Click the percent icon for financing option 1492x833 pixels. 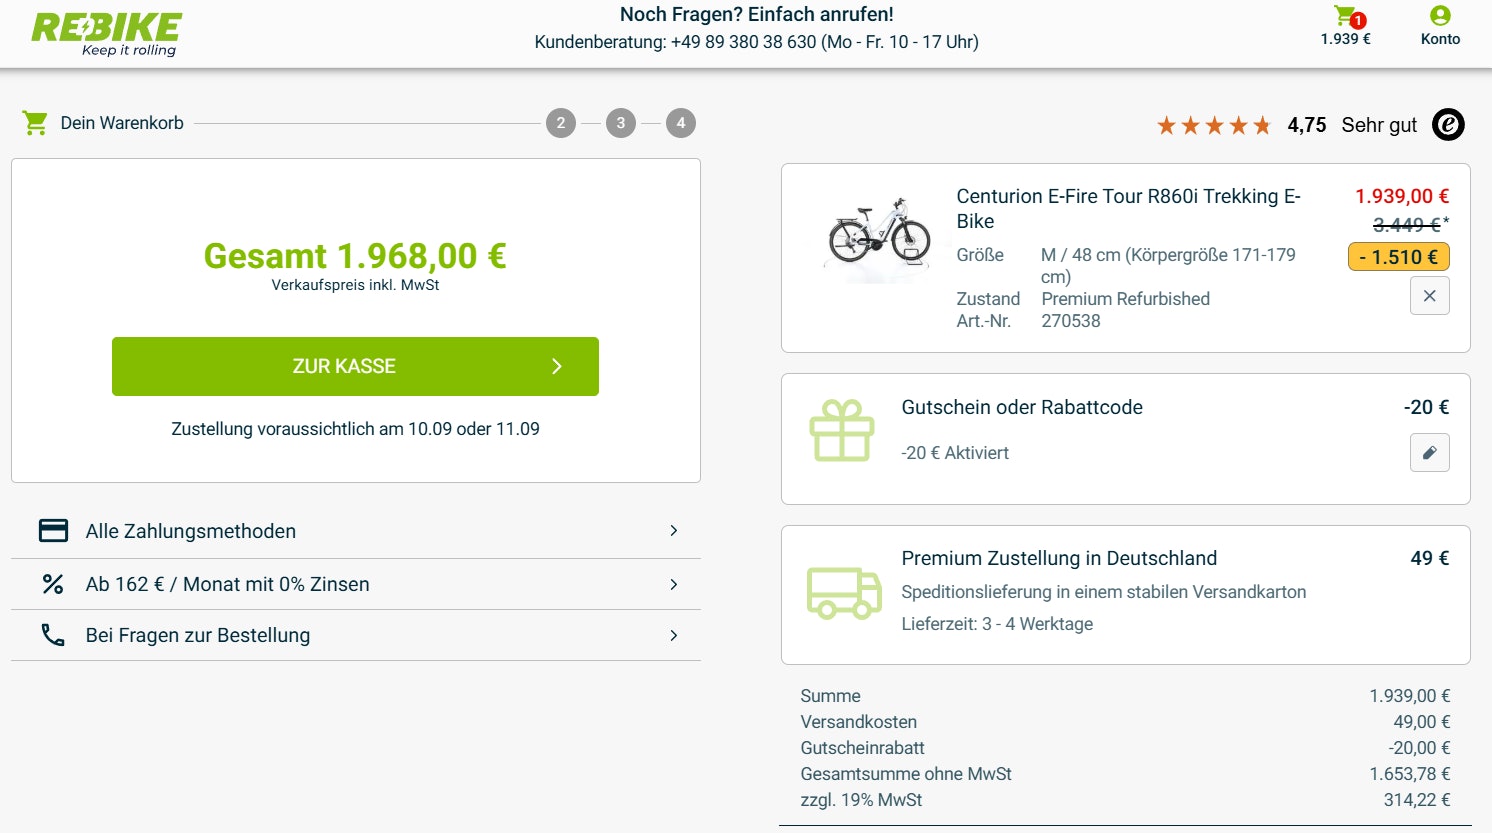coord(52,582)
